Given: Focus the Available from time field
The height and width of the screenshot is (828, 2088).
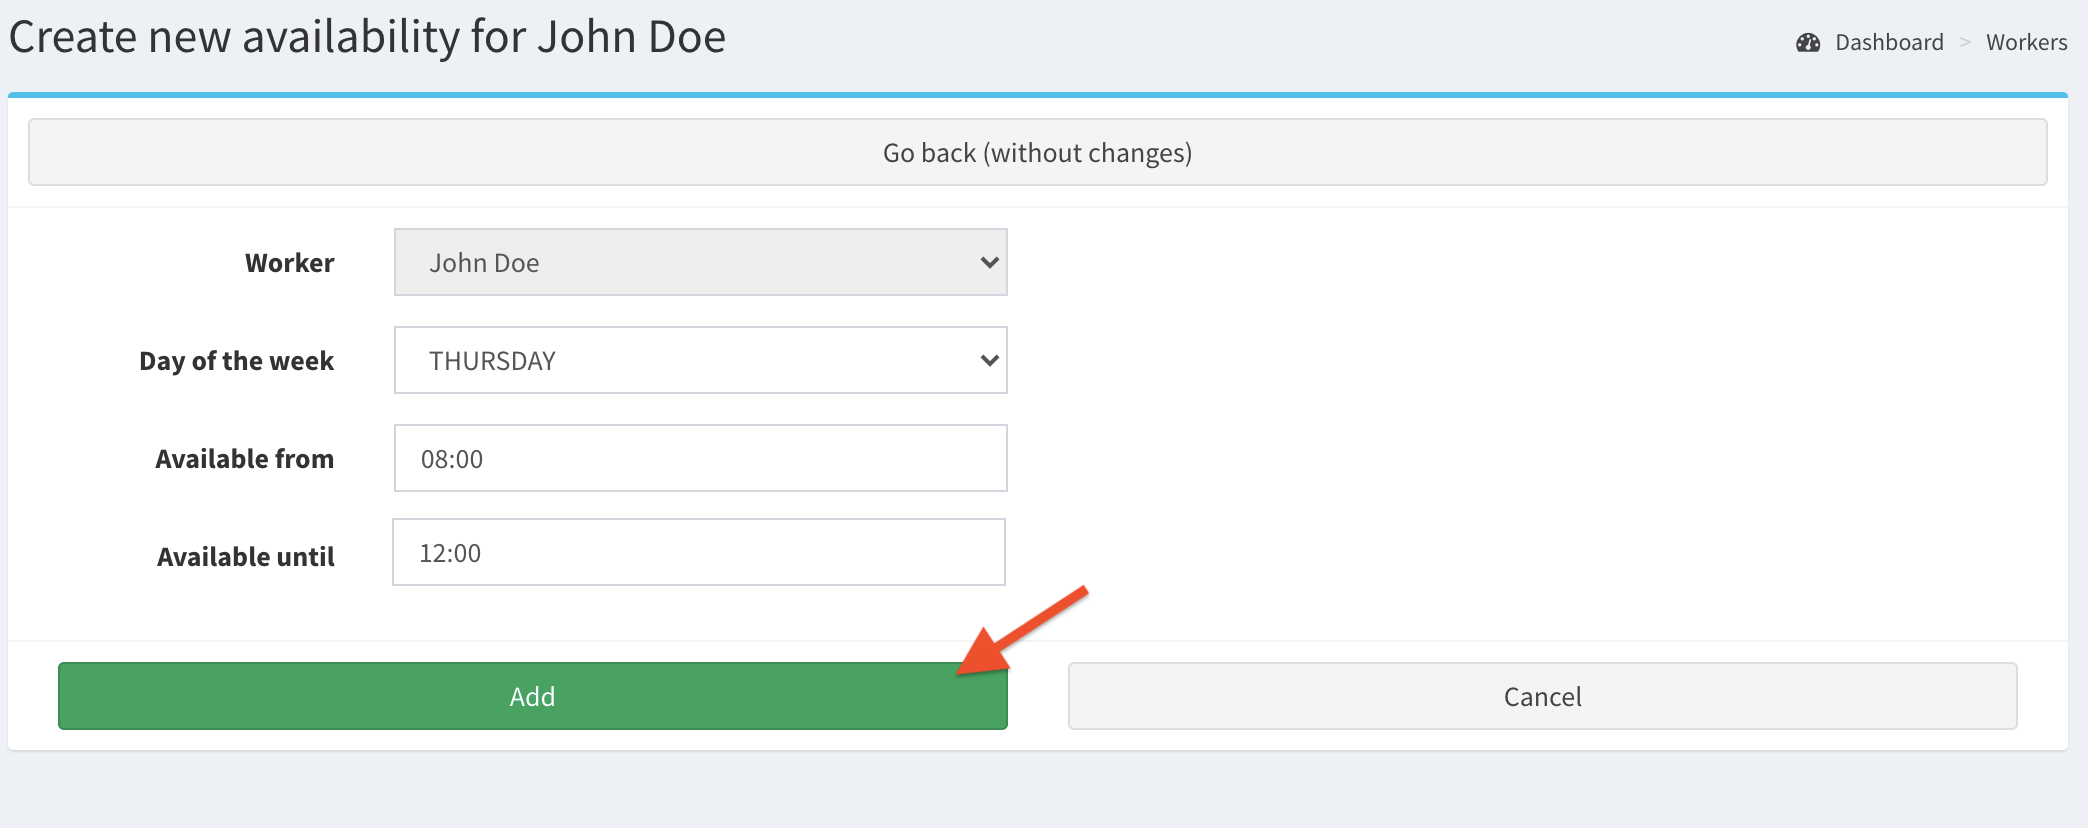Looking at the screenshot, I should point(700,459).
